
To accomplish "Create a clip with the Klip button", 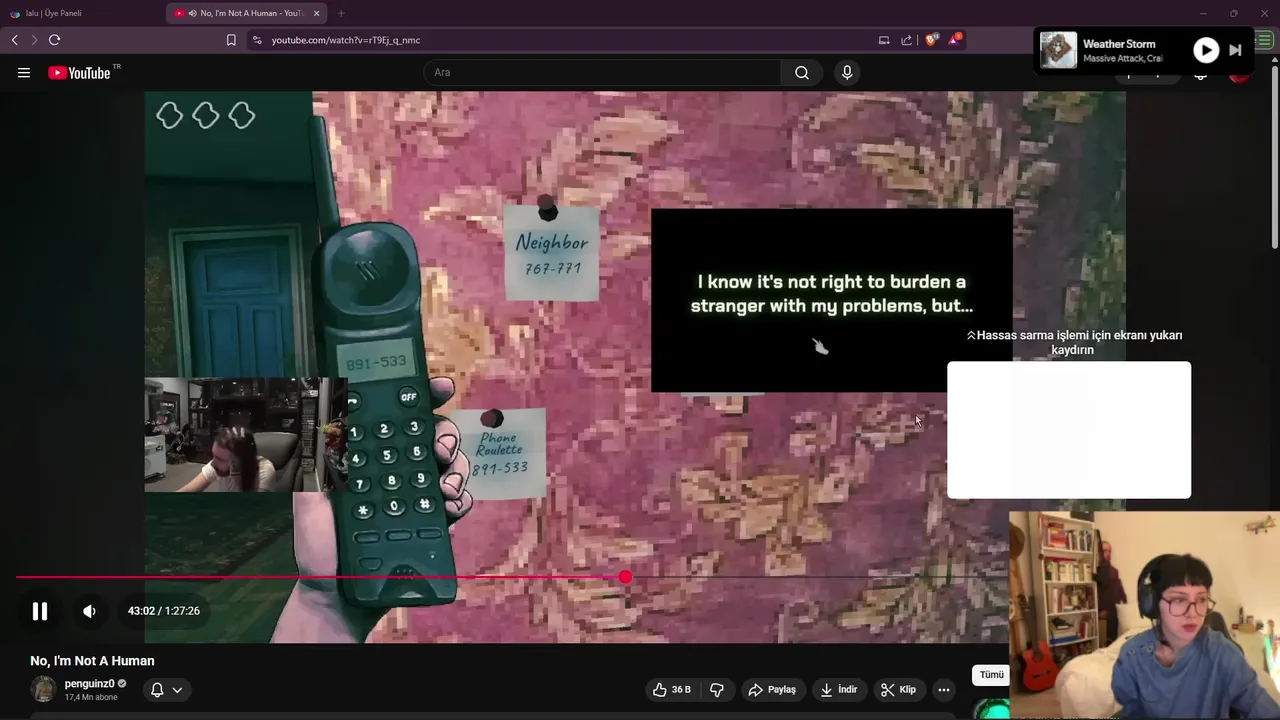I will pyautogui.click(x=898, y=689).
